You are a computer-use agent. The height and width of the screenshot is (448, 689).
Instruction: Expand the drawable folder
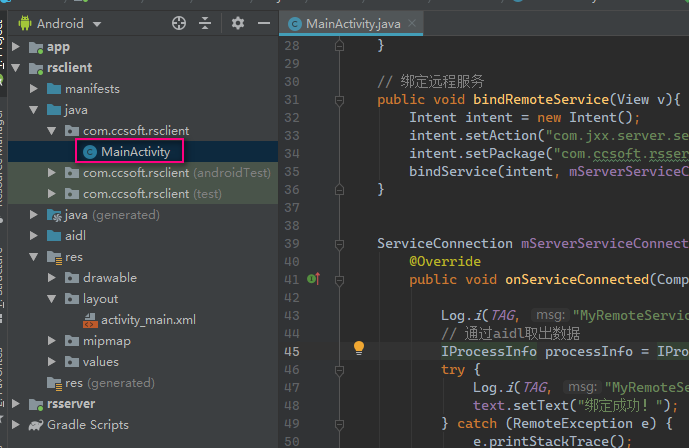(51, 278)
